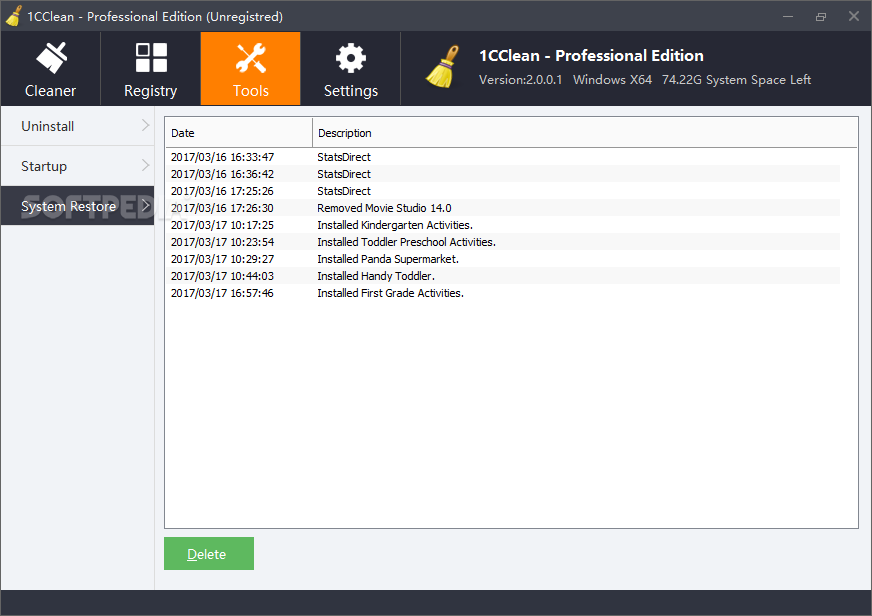This screenshot has height=616, width=872.
Task: Click the date 2017/03/17 10:23:54
Action: [x=222, y=242]
